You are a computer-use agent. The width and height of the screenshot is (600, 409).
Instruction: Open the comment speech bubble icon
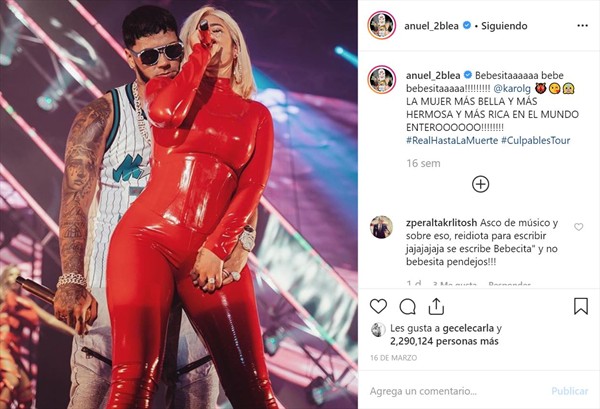[x=408, y=306]
